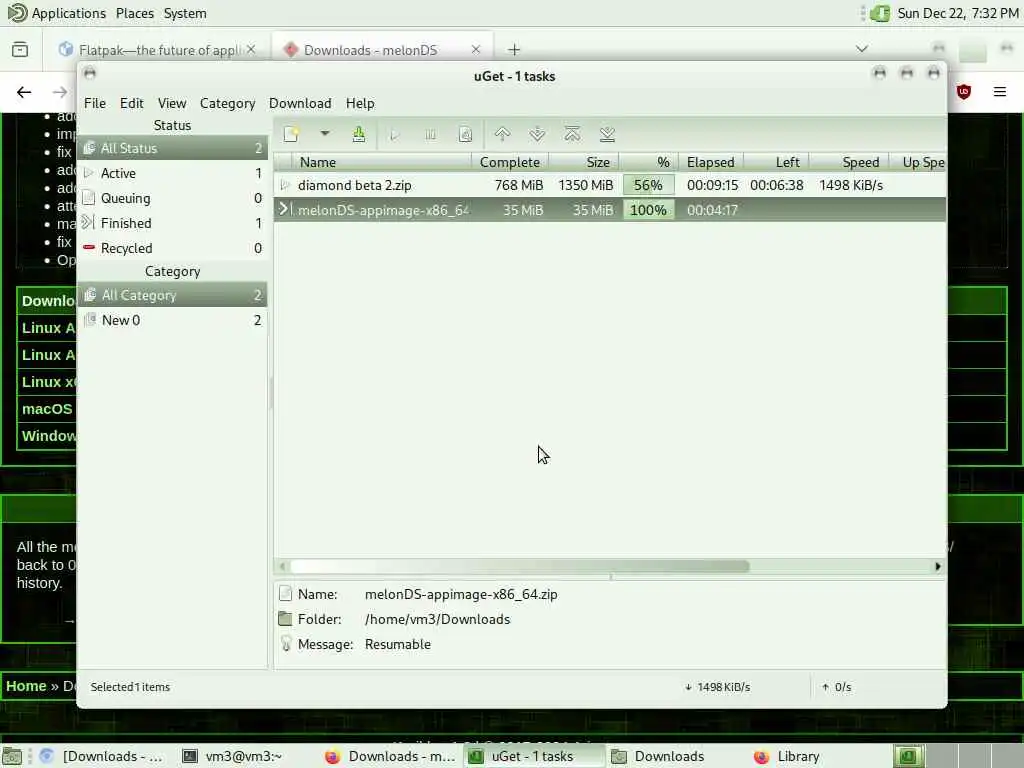Sort by the Complete column header
1024x768 pixels.
pos(510,162)
